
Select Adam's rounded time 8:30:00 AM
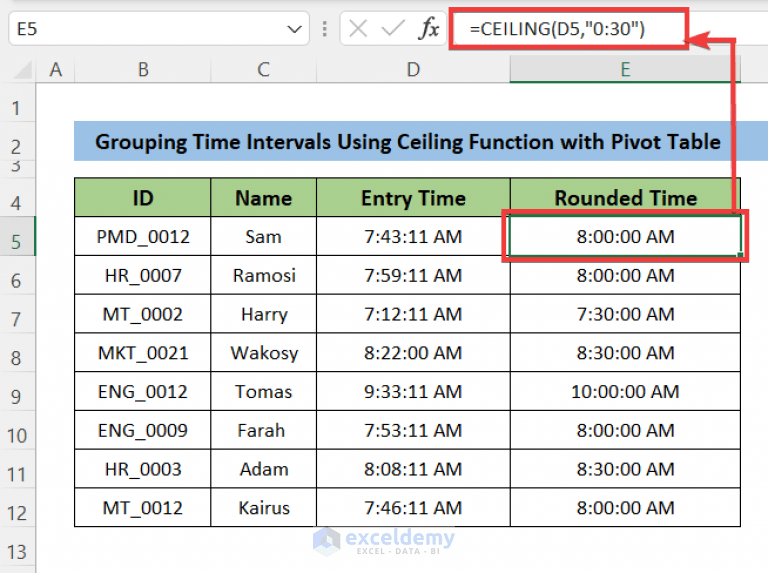tap(625, 469)
